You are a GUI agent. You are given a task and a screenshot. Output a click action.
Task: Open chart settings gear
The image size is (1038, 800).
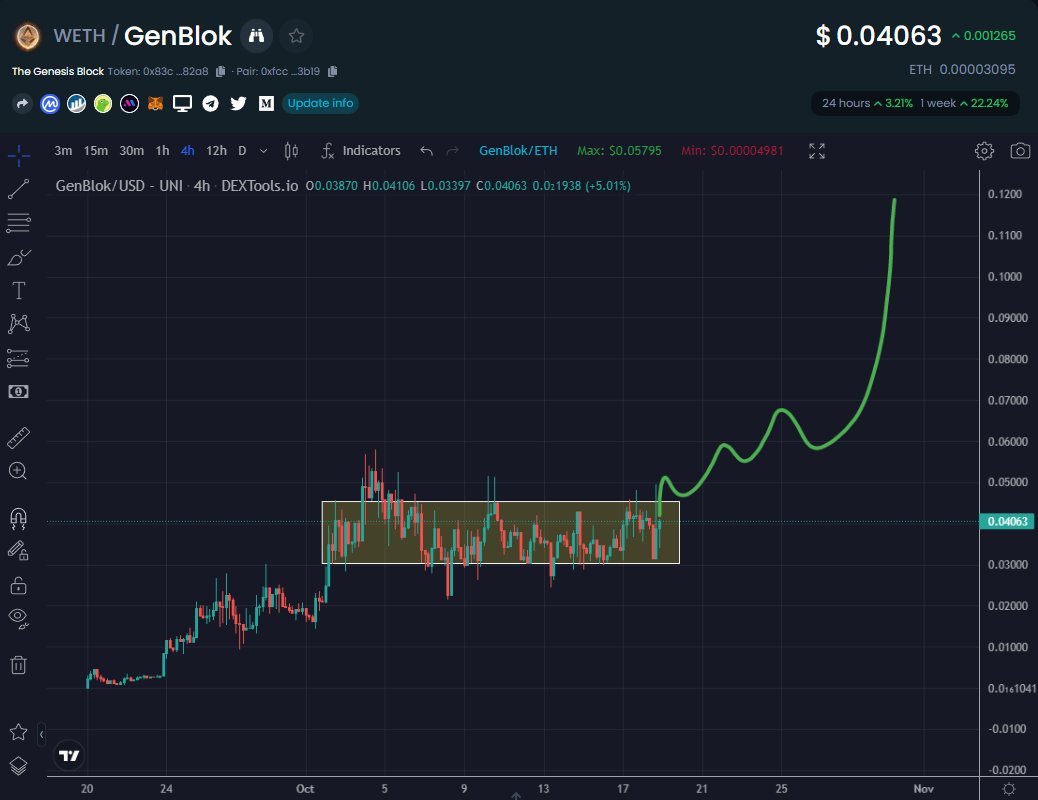[984, 151]
